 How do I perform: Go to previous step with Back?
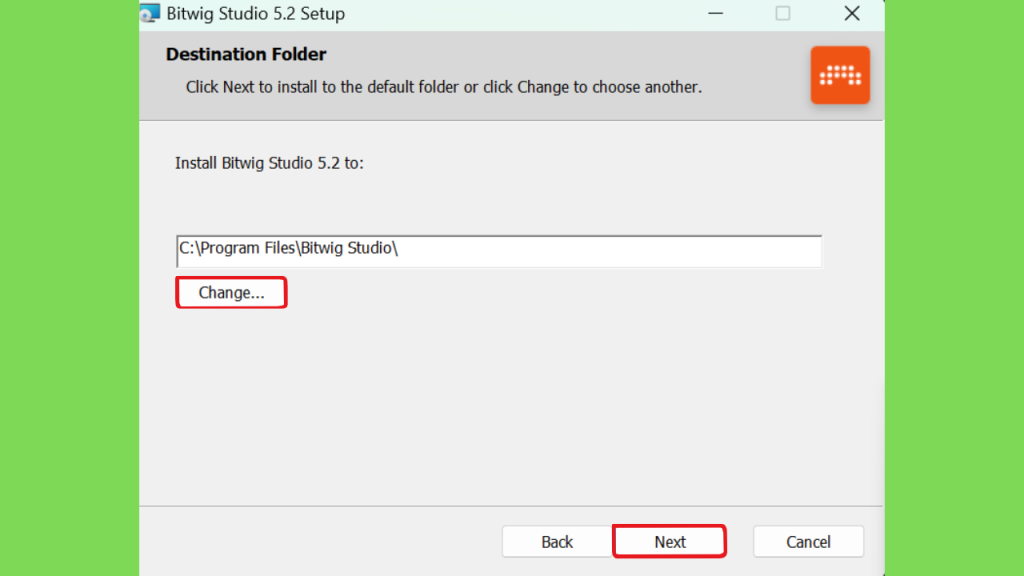pos(557,541)
